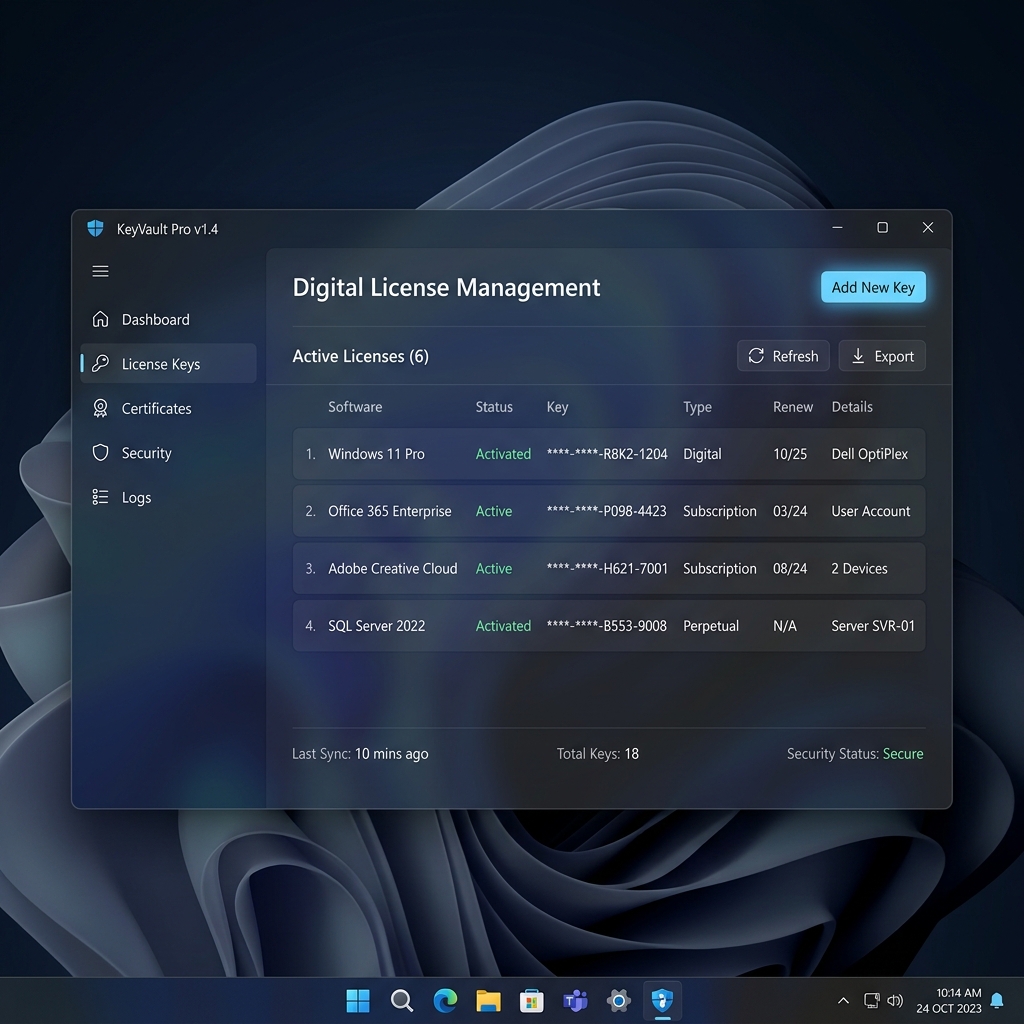Click the Add New Key button

[873, 287]
